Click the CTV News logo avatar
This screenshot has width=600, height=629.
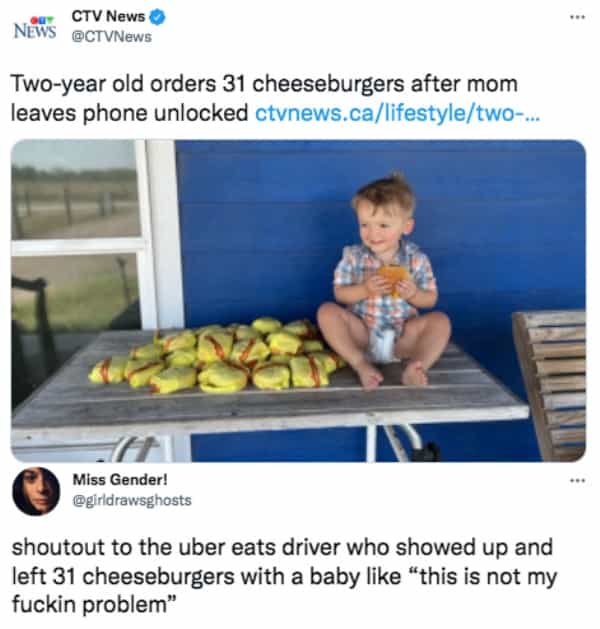[x=33, y=27]
